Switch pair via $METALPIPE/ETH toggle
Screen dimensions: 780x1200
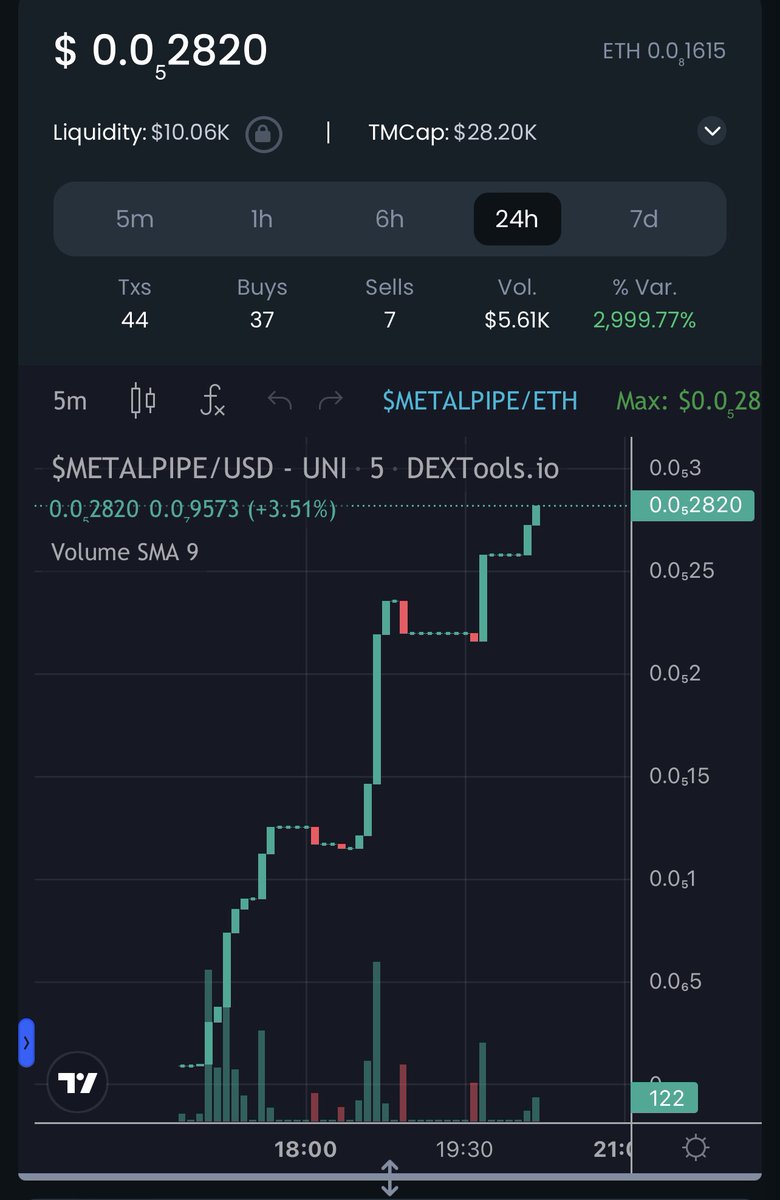[480, 401]
